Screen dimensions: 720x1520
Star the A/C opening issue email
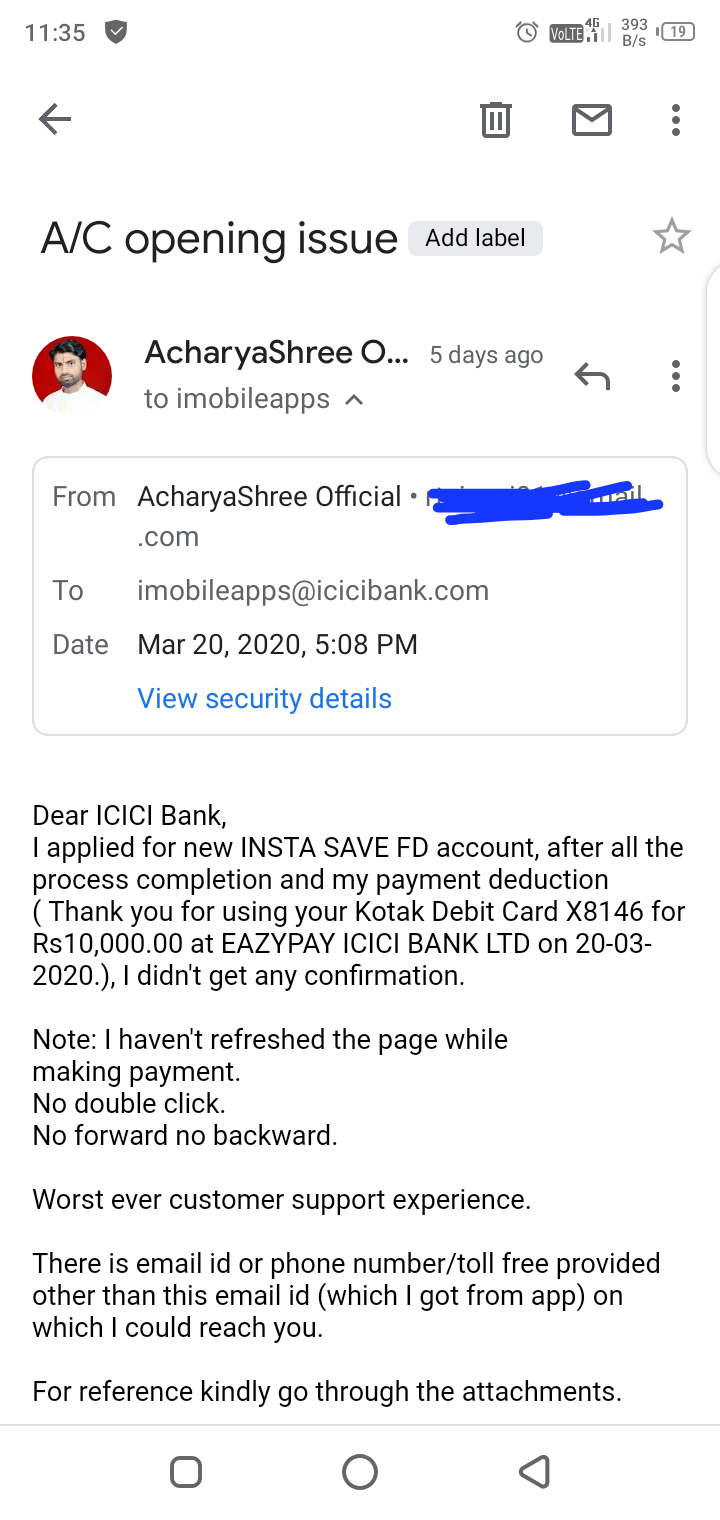pyautogui.click(x=671, y=237)
